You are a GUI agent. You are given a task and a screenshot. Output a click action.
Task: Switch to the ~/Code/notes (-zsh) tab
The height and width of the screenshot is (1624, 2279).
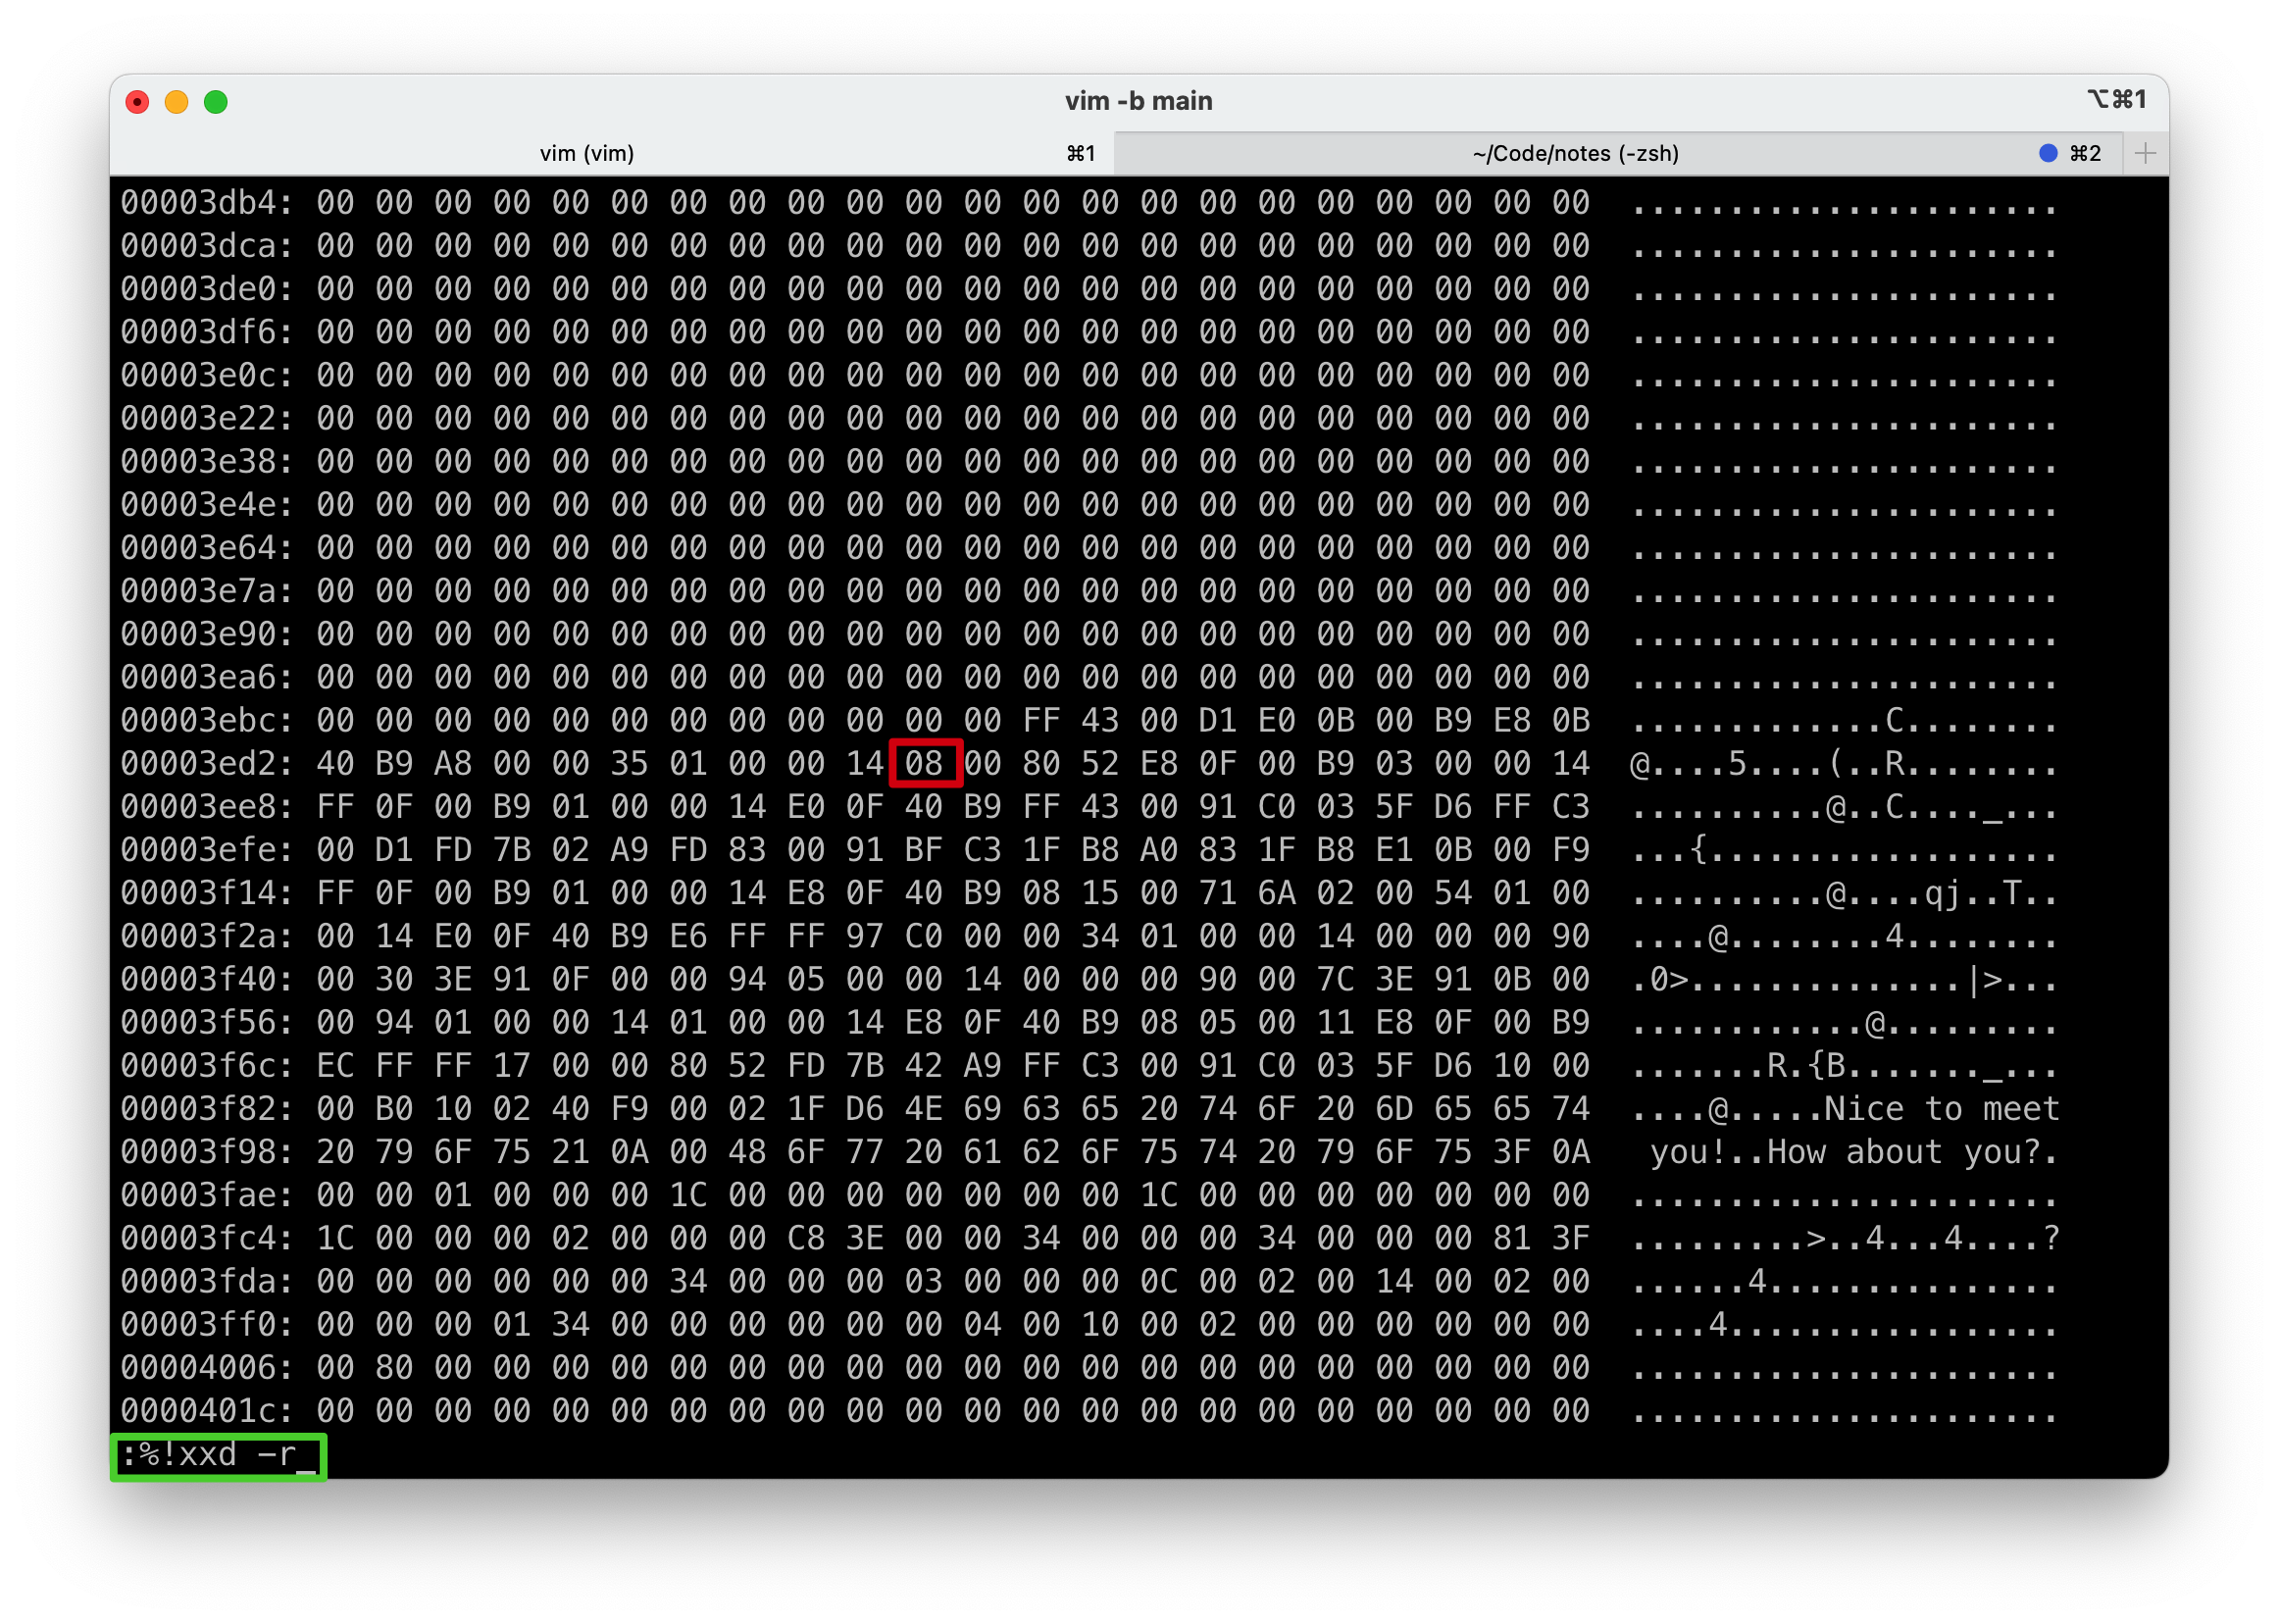pos(1575,153)
